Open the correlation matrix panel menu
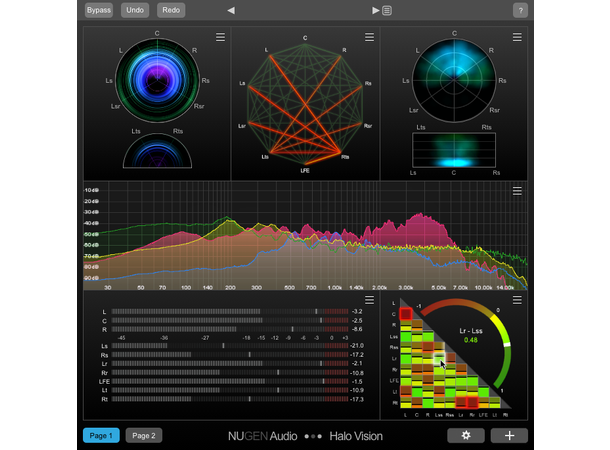The image size is (610, 450). click(517, 300)
